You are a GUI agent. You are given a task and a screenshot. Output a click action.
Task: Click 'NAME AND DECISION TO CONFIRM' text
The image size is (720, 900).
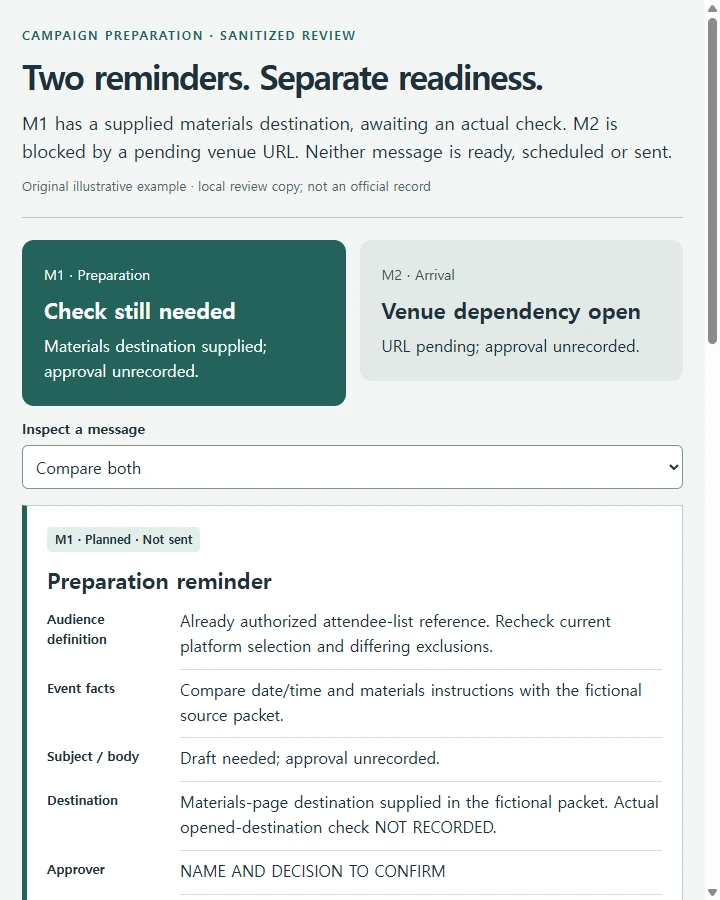click(x=313, y=871)
